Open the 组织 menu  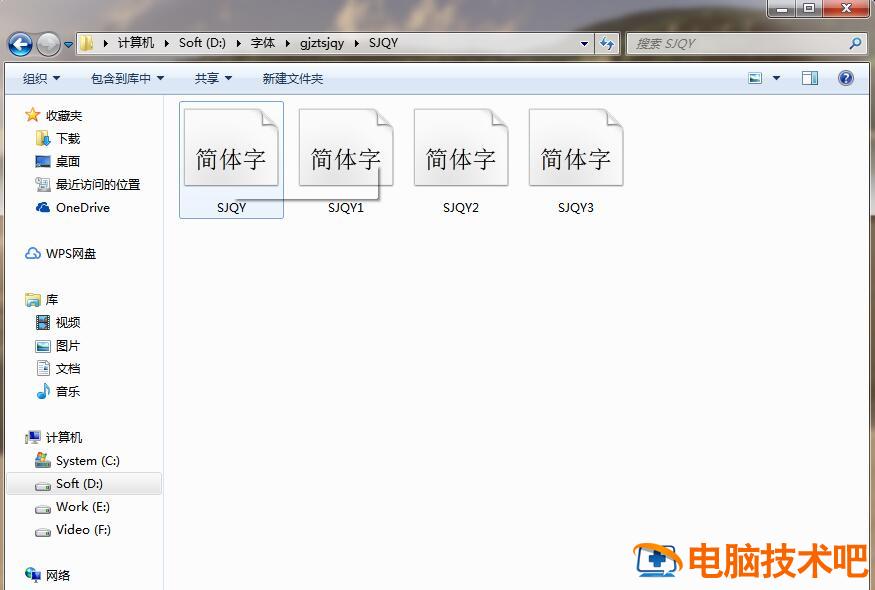point(41,79)
